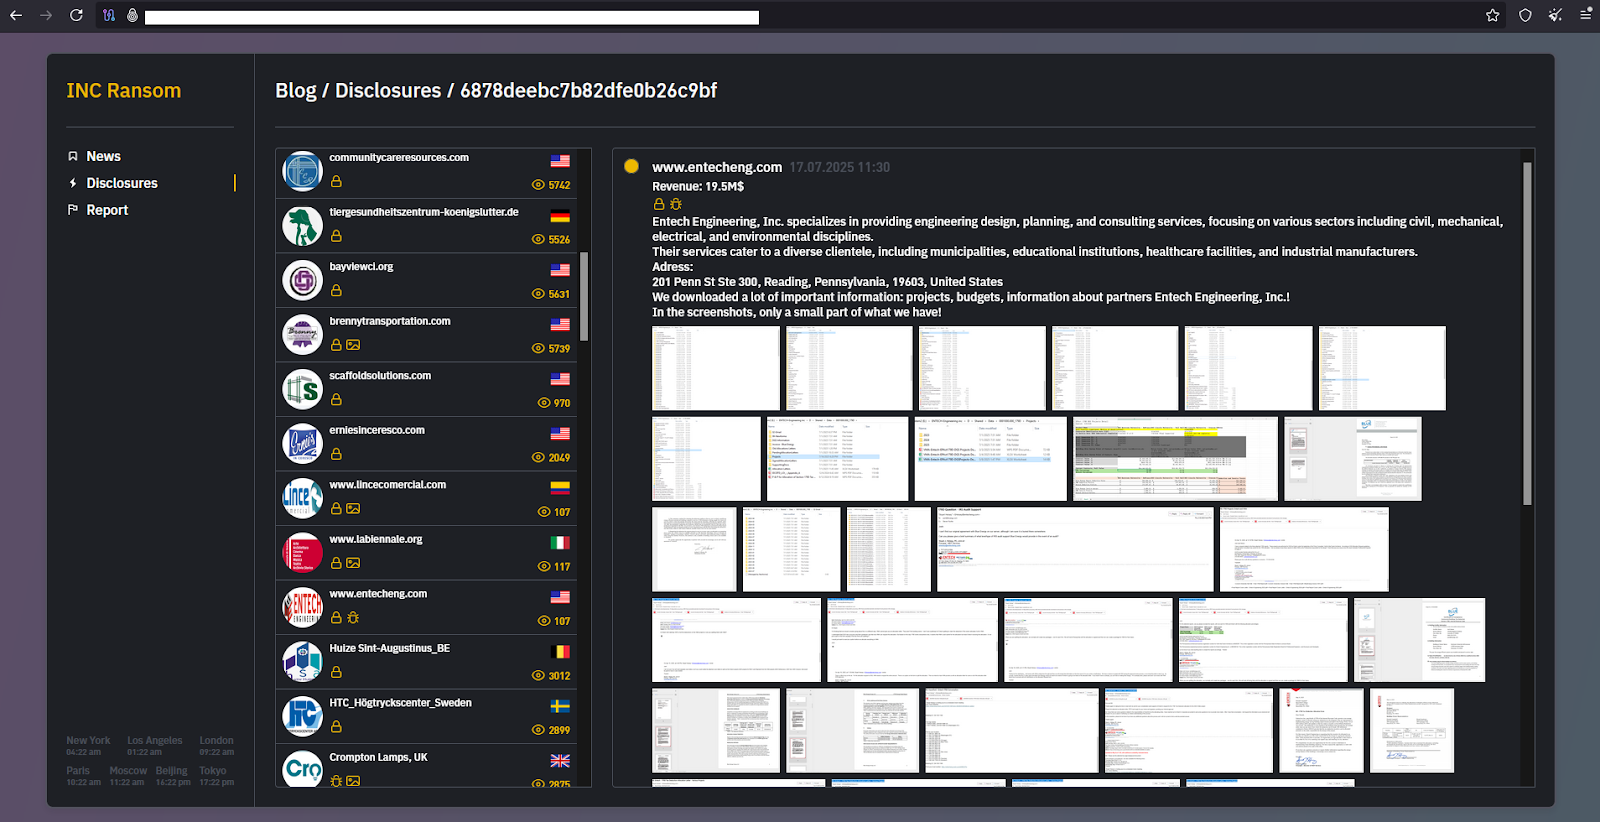Open the last screenshot thumbnail in top row
Viewport: 1600px width, 822px height.
1382,368
